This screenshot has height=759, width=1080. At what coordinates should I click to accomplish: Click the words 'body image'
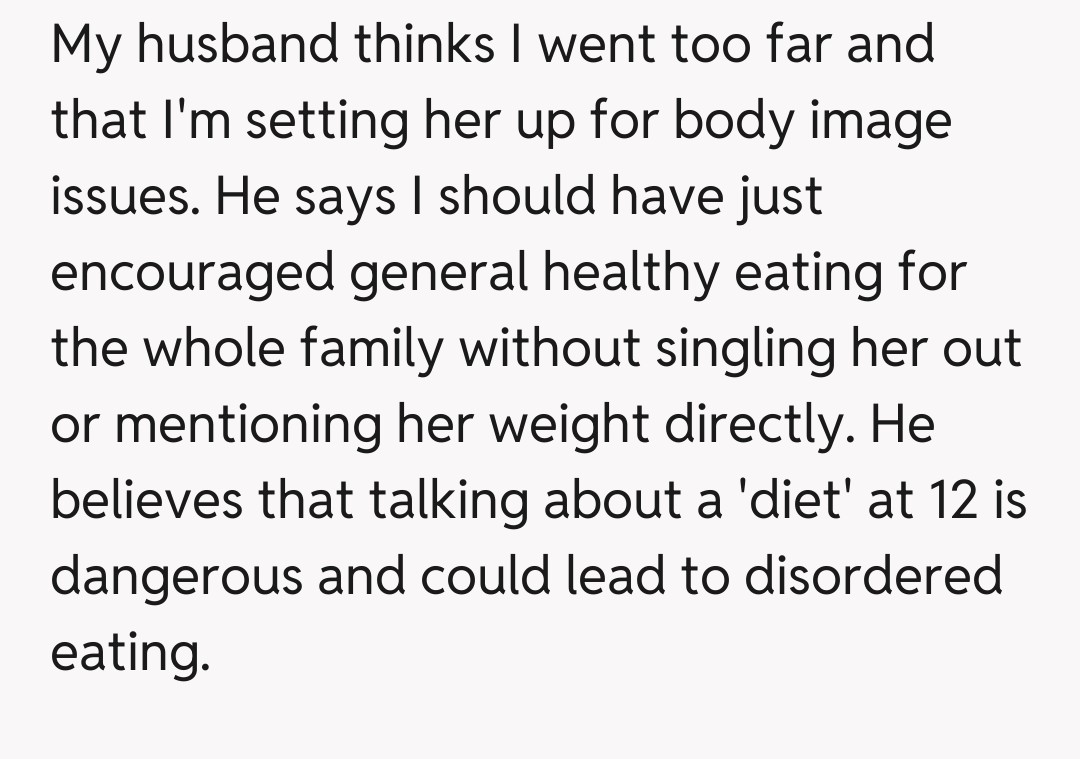812,121
